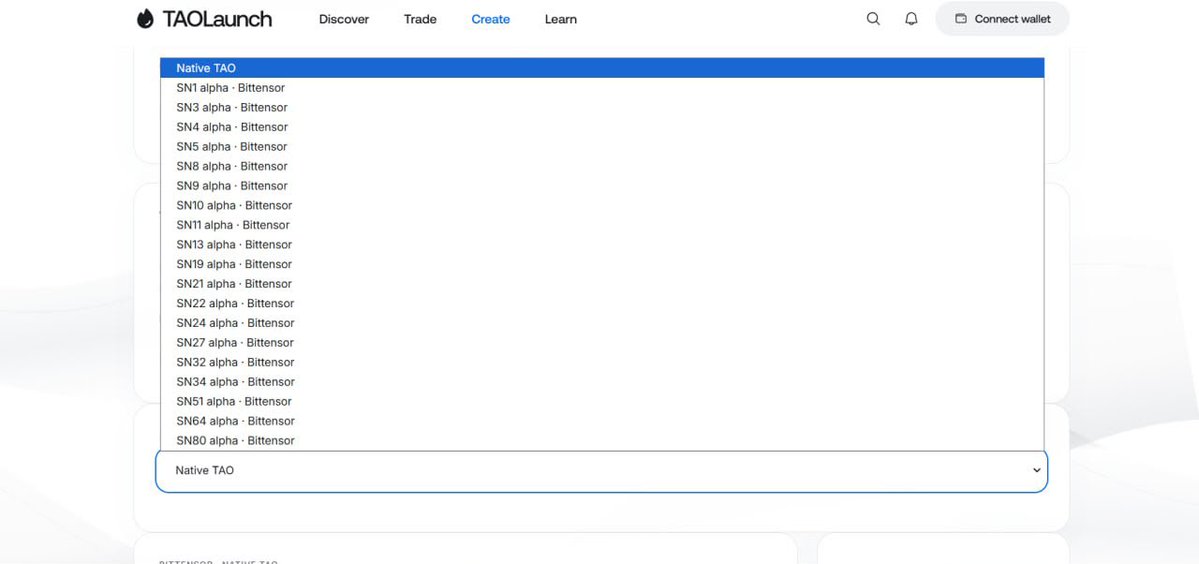Choose SN22 alpha · Bittensor entry
The image size is (1199, 564).
tap(603, 303)
